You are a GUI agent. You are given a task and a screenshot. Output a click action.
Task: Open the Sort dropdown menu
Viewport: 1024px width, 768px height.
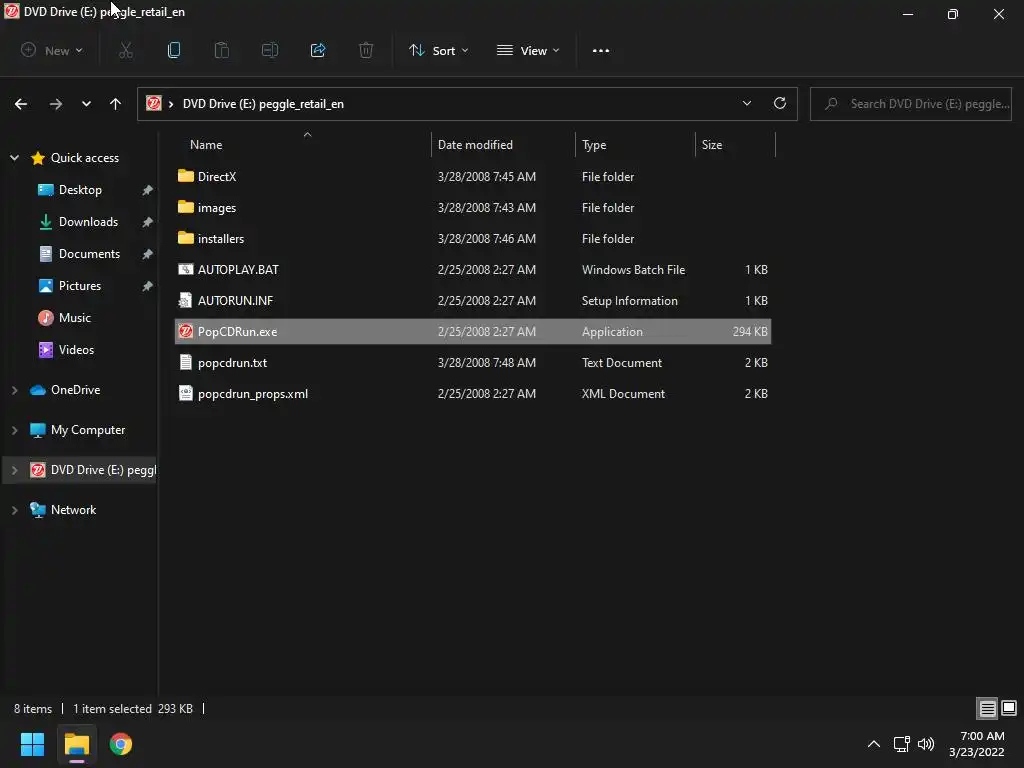(438, 50)
